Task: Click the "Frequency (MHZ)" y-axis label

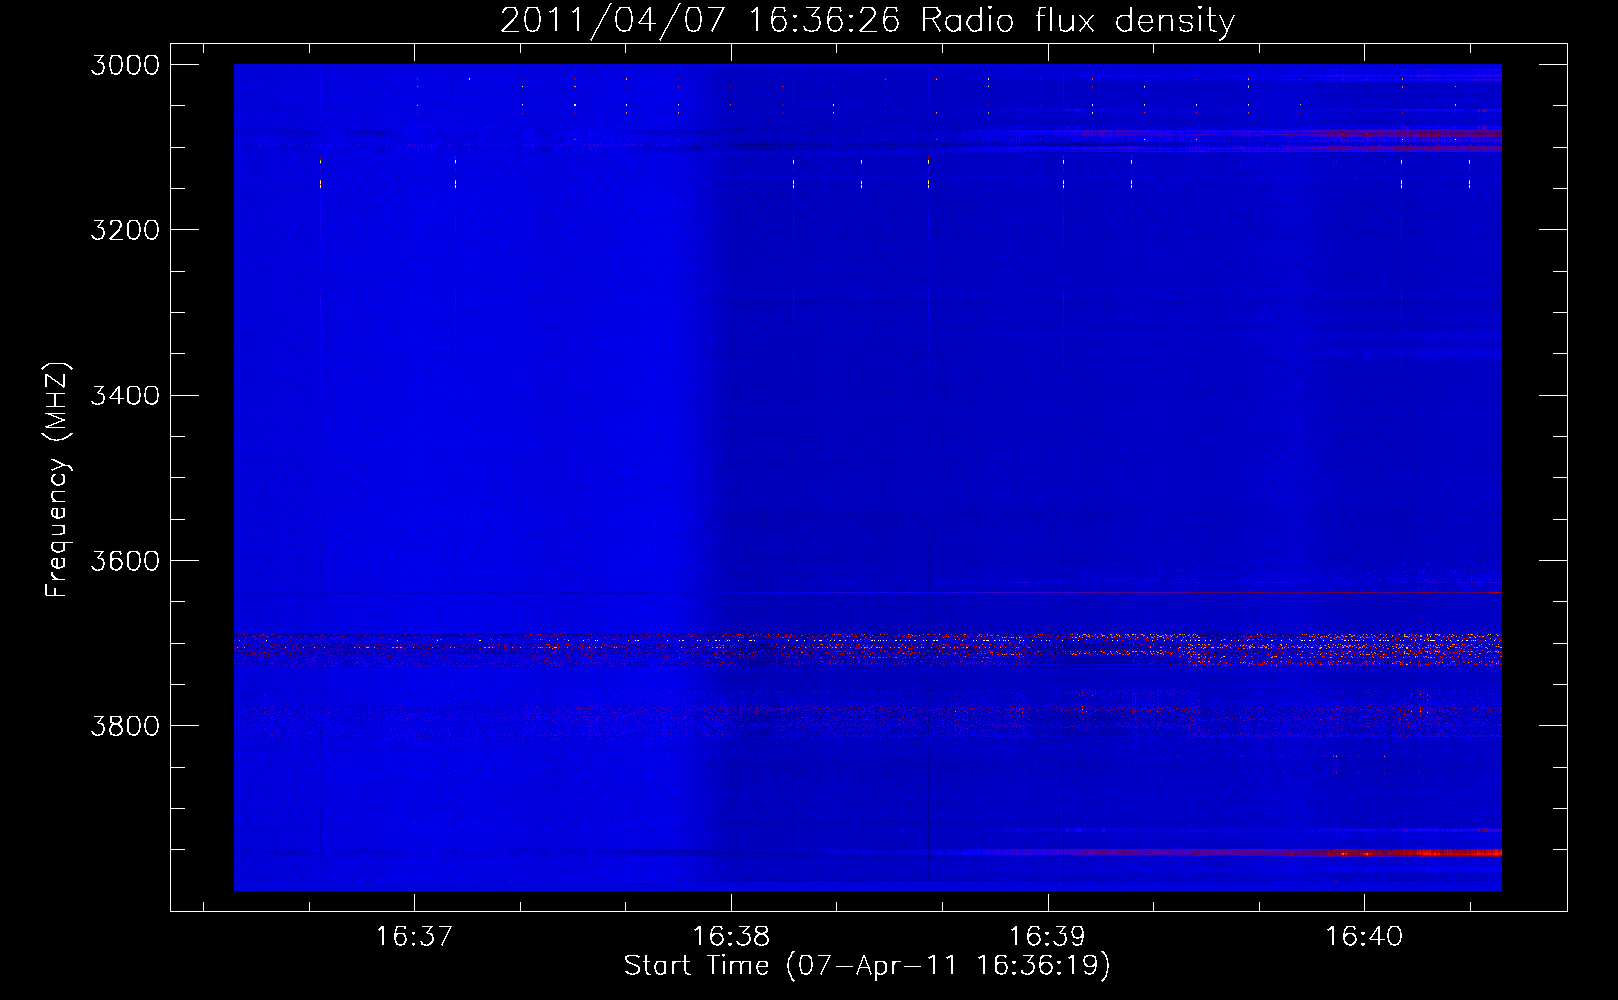Action: pos(58,480)
